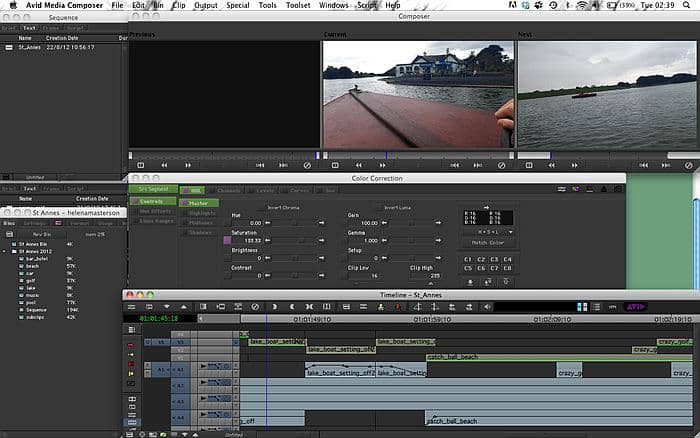Switch Sequence bin to Text tab
700x438 pixels.
click(x=29, y=28)
